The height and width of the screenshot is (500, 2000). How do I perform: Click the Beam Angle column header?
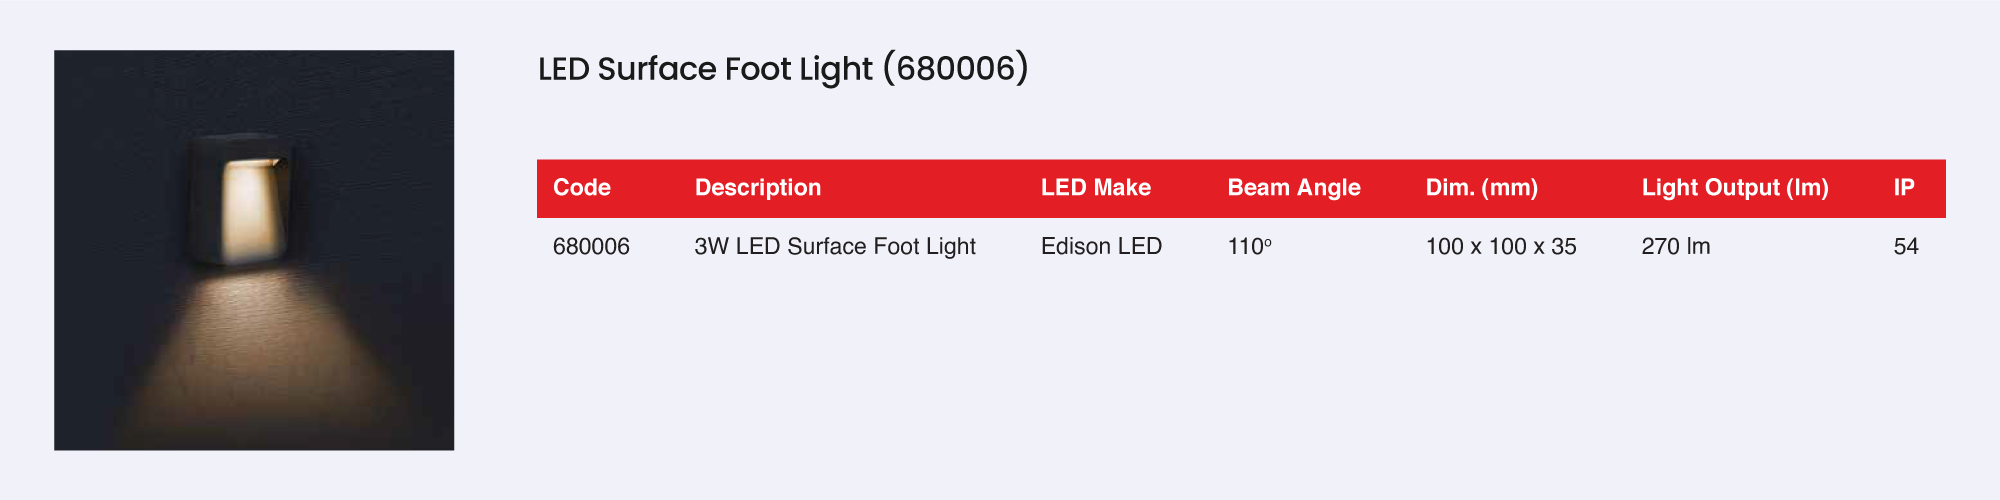pyautogui.click(x=1293, y=188)
